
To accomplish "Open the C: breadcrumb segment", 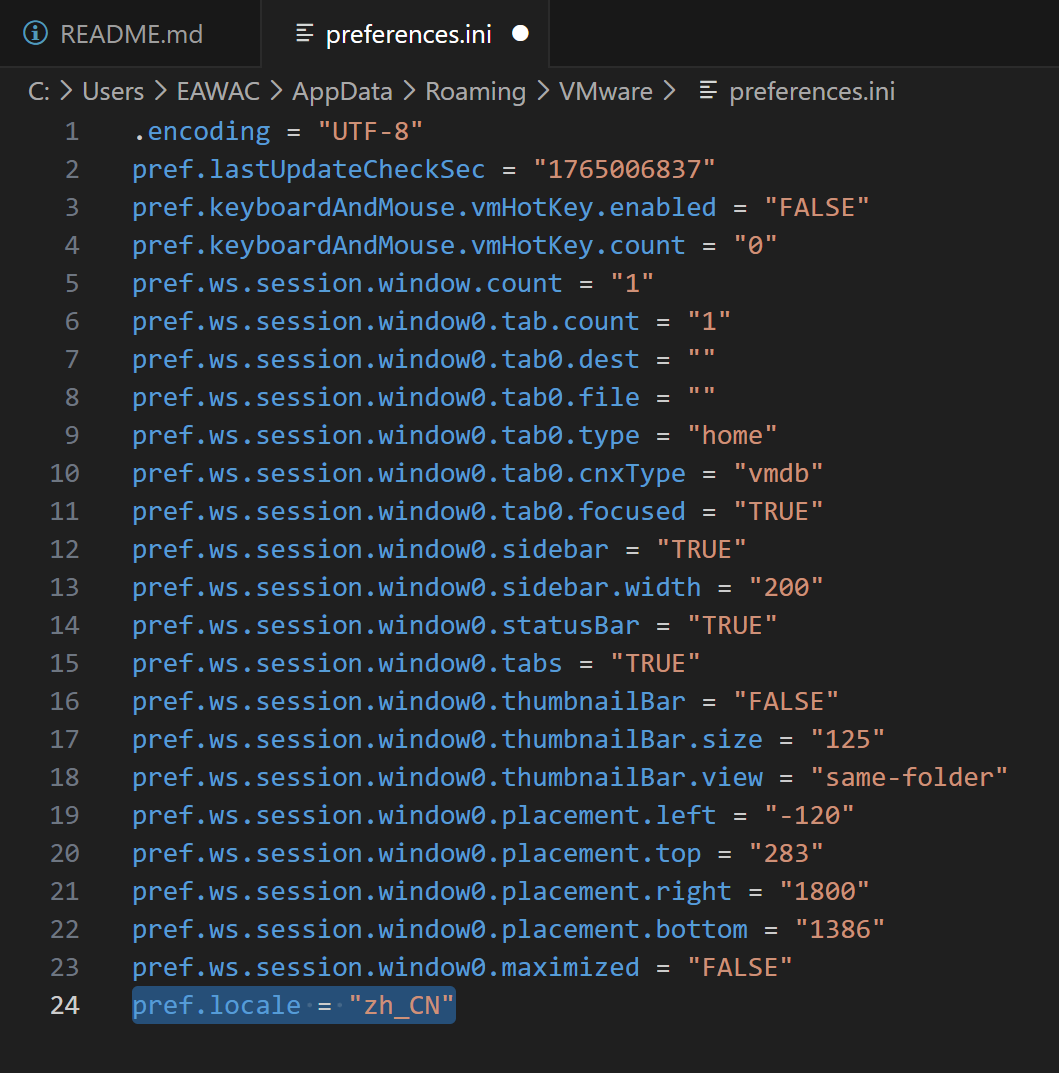I will pos(38,91).
